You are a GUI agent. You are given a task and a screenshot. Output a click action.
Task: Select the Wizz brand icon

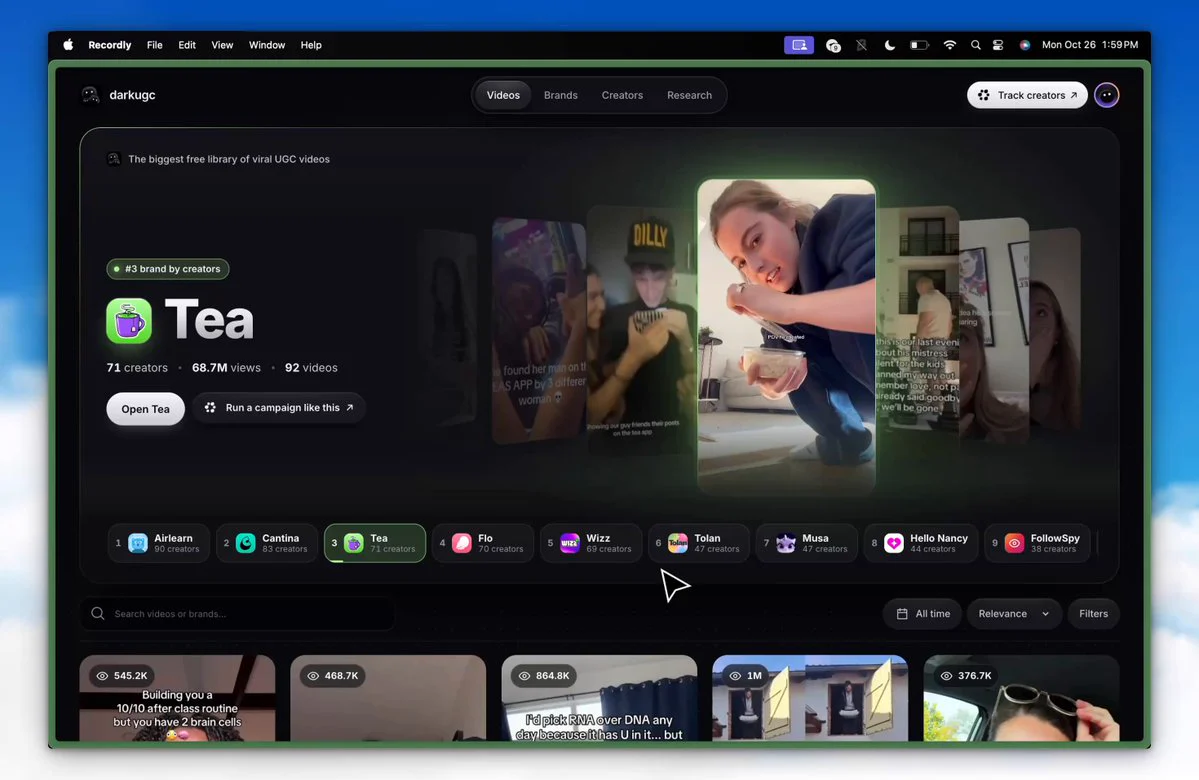coord(570,543)
